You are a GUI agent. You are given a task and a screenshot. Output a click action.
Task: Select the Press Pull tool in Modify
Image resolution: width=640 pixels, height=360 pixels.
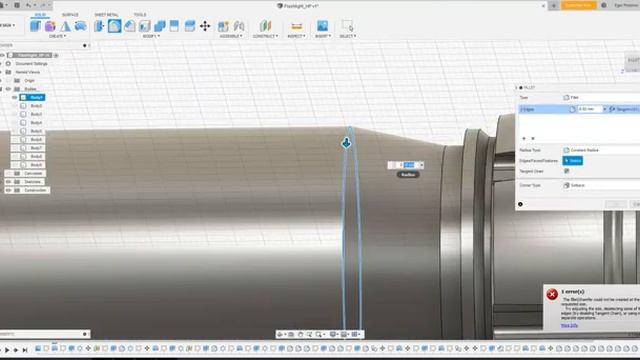99,26
